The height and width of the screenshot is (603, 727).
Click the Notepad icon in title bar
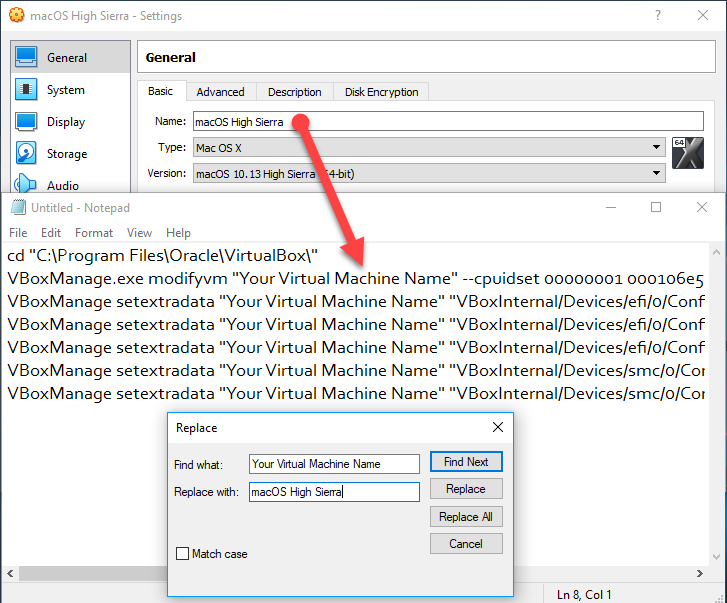[x=17, y=207]
